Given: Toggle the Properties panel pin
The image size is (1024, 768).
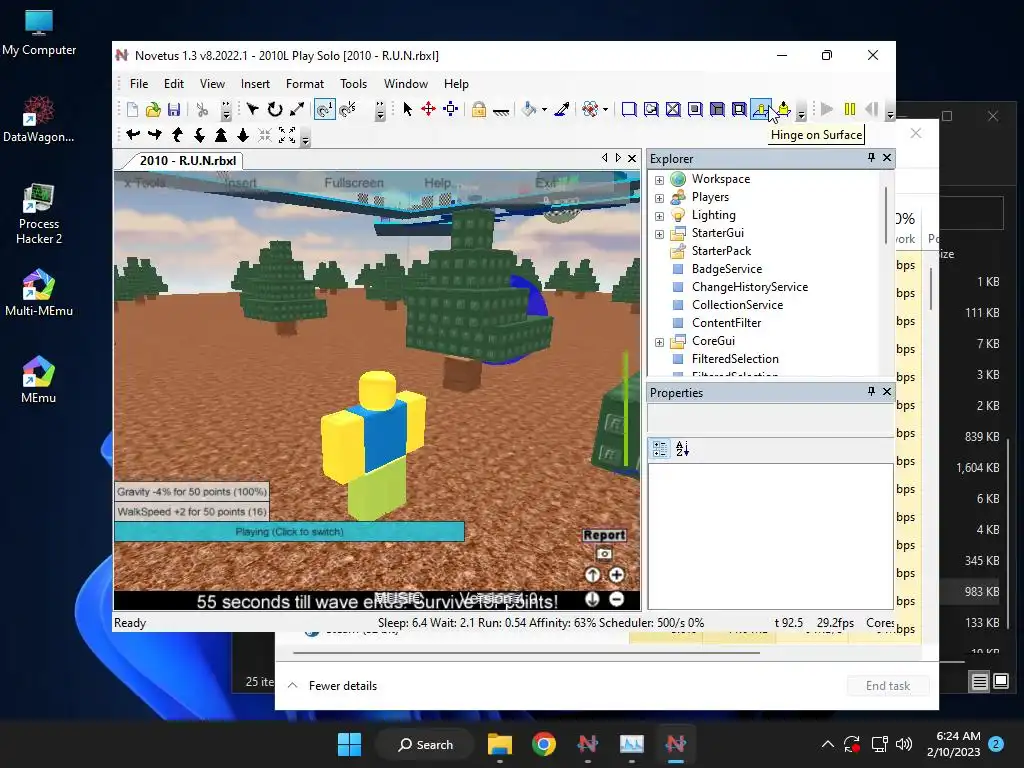Looking at the screenshot, I should point(871,391).
